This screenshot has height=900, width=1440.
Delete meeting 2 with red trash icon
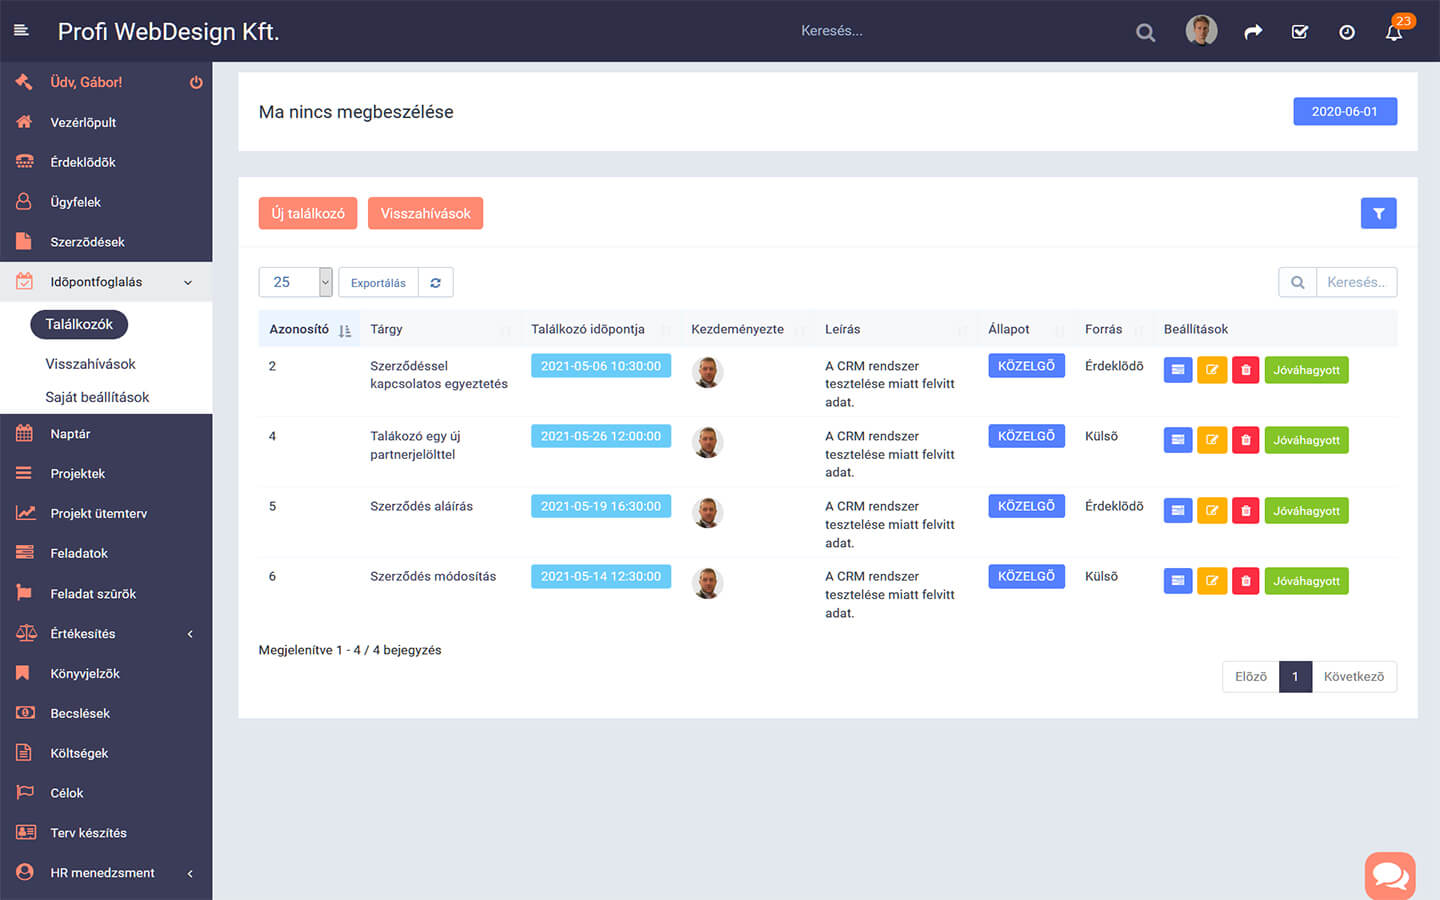coord(1245,370)
